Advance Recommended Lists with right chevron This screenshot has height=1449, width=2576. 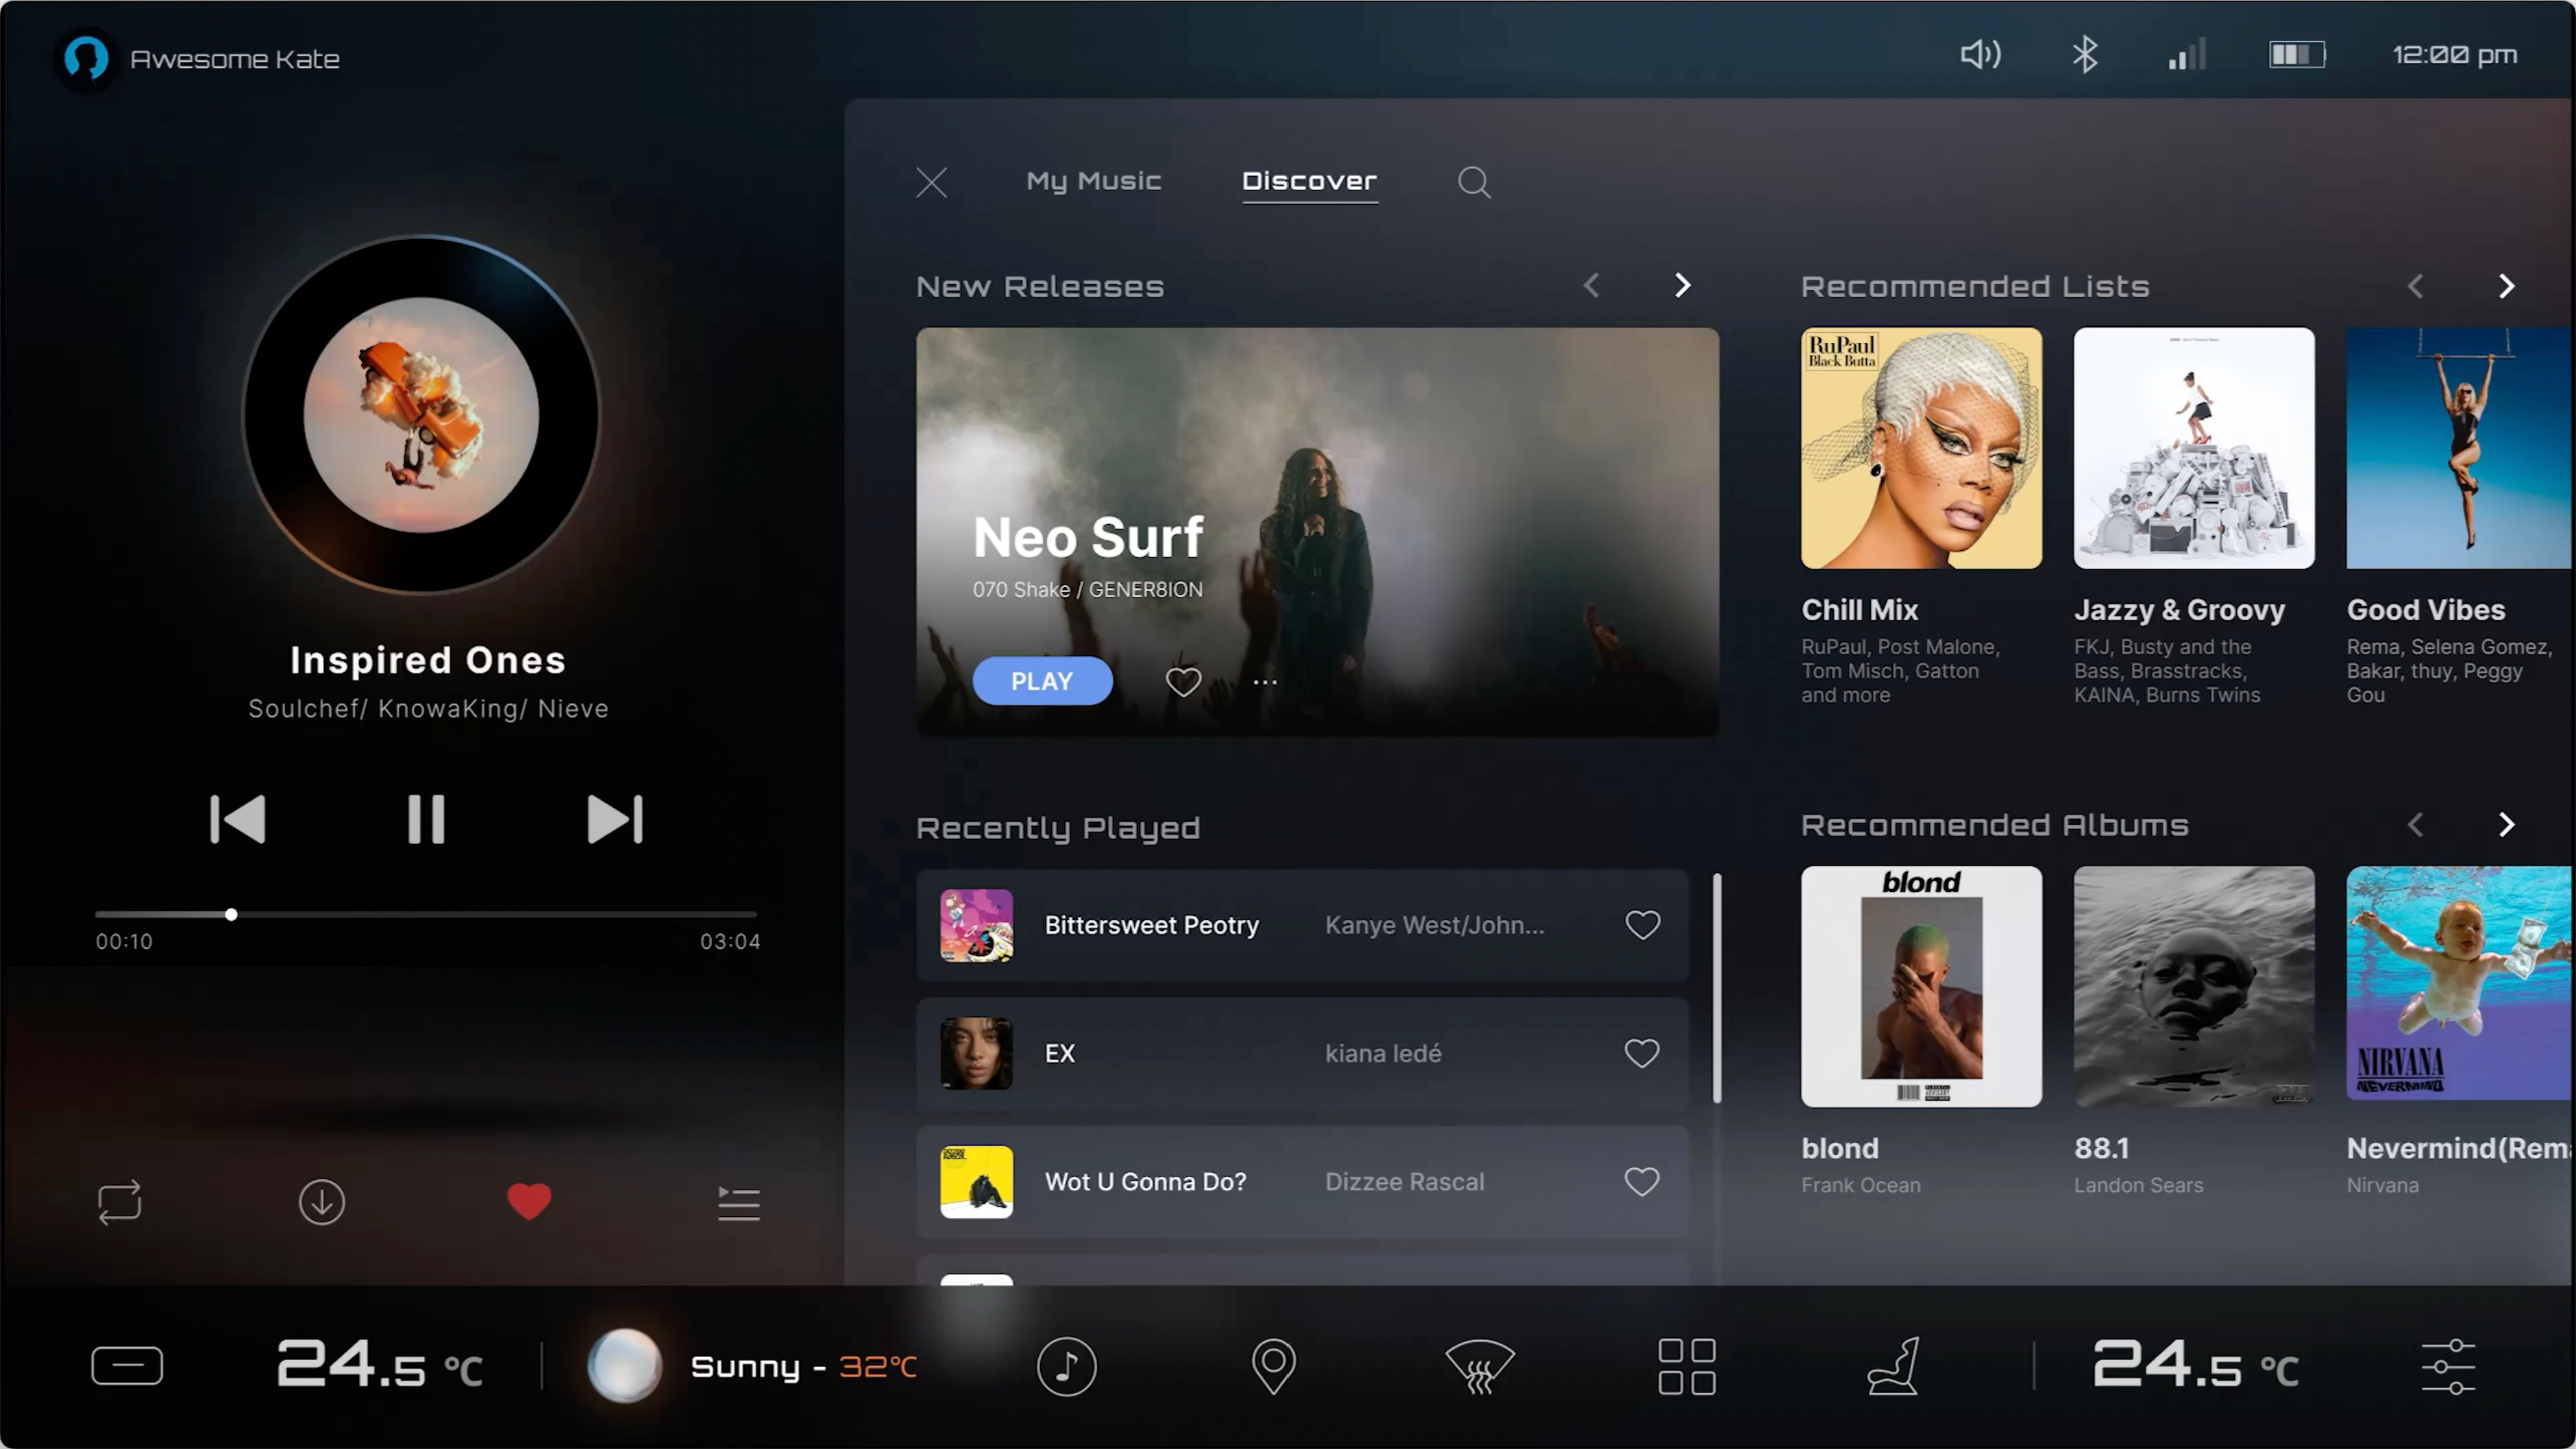point(2505,286)
